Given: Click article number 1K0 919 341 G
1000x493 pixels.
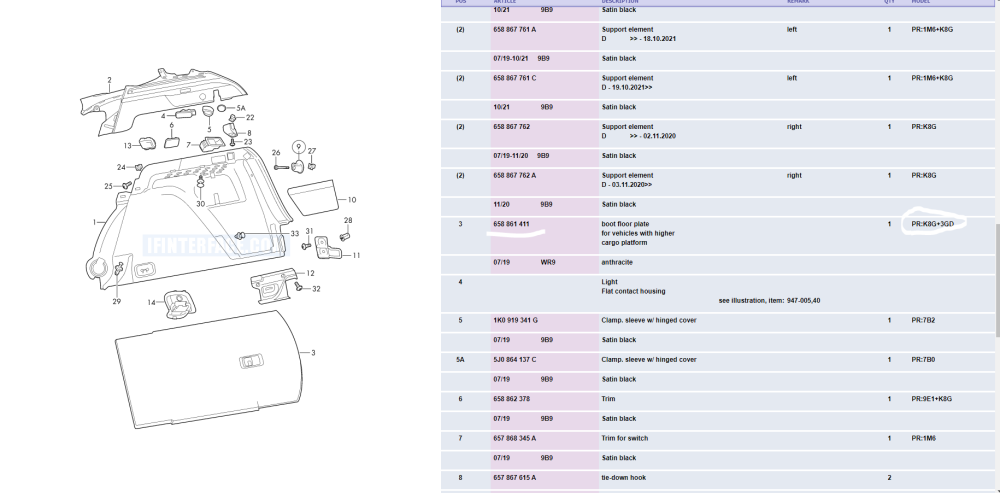Looking at the screenshot, I should tap(515, 320).
